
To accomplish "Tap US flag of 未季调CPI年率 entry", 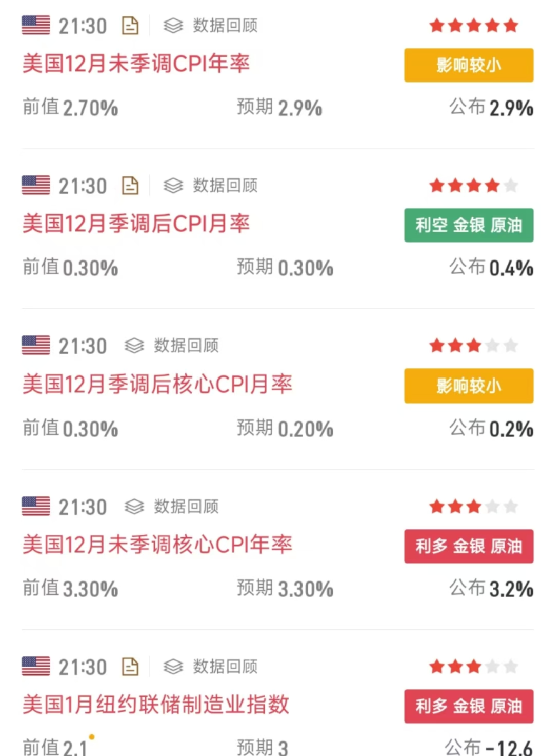I will 36,25.
